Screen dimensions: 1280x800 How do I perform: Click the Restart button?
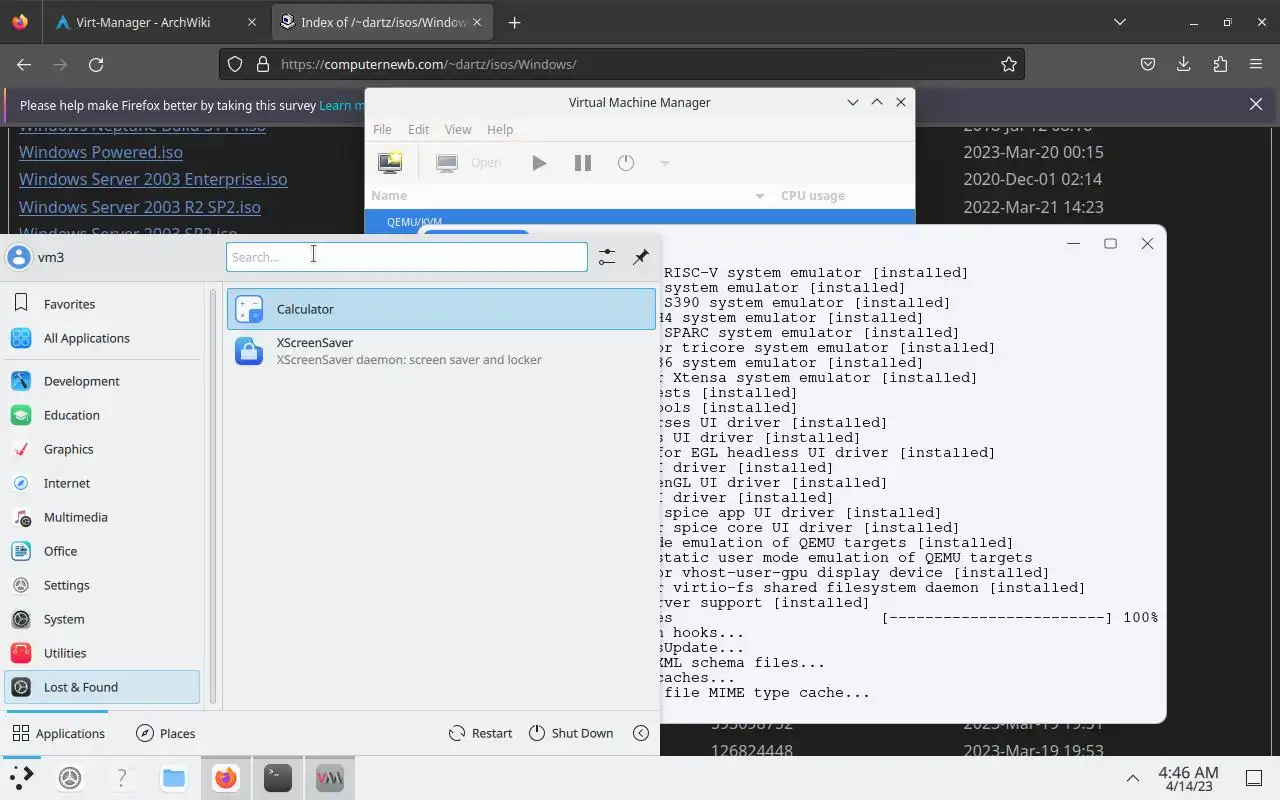click(x=481, y=733)
